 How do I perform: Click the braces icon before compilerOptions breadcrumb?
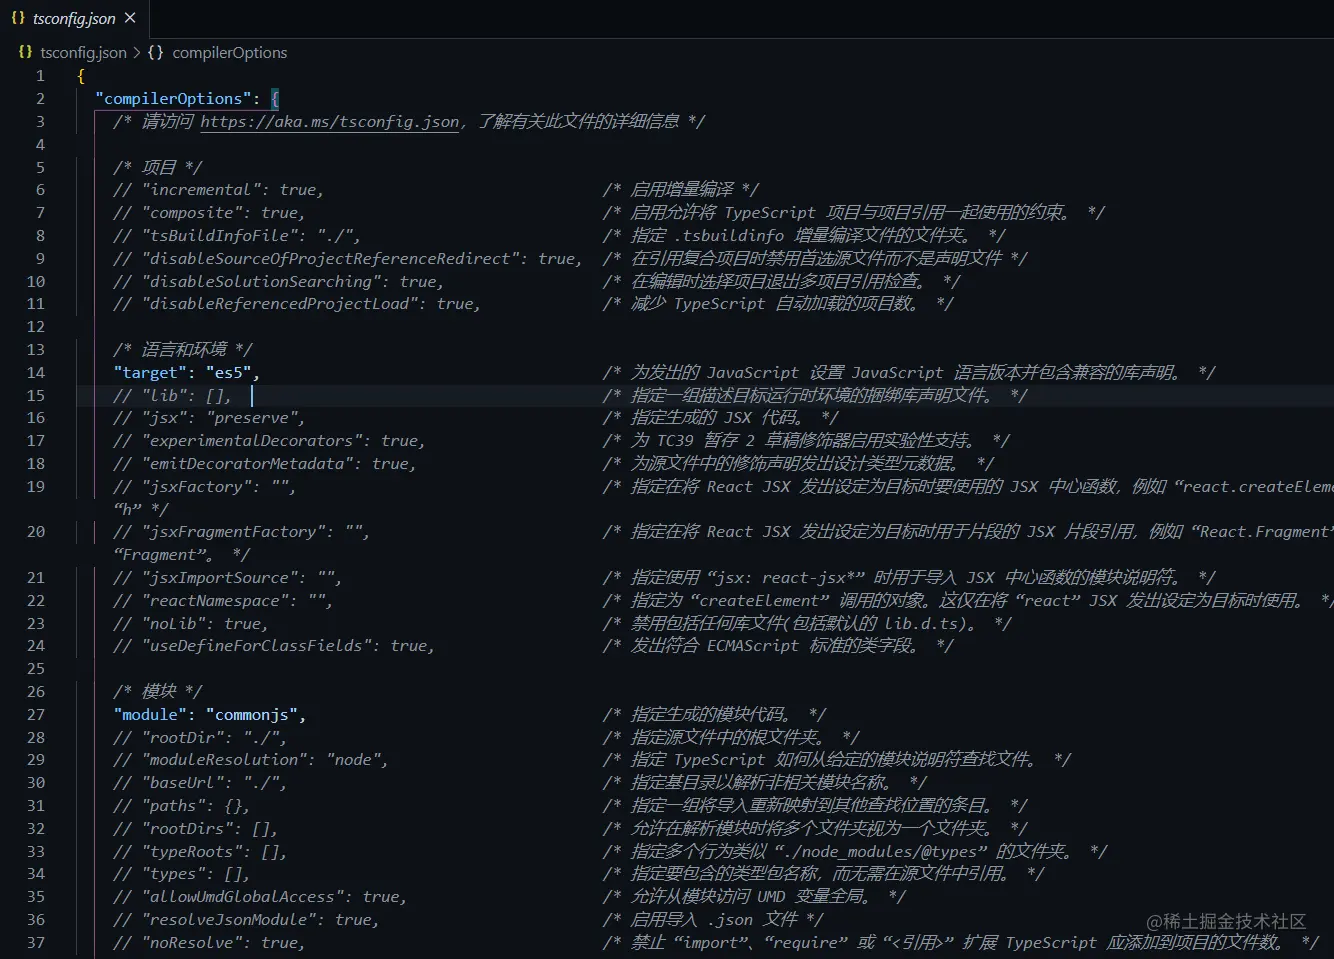155,52
